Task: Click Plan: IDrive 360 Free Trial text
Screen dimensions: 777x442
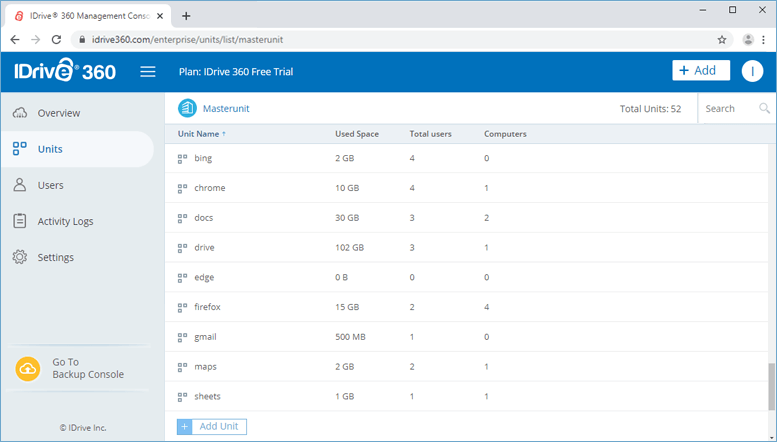Action: click(236, 72)
